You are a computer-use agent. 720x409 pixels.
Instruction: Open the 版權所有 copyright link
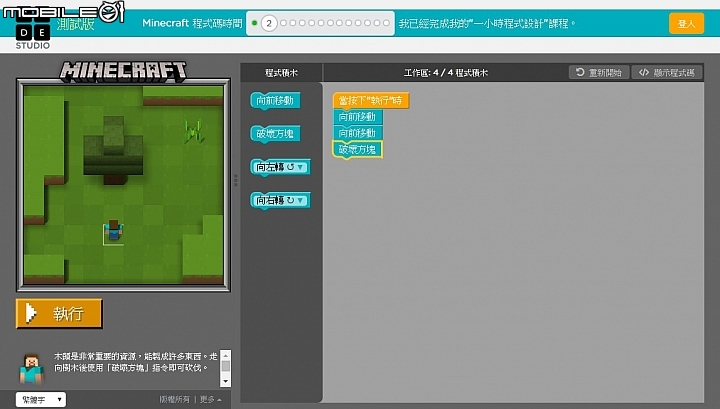[x=174, y=399]
